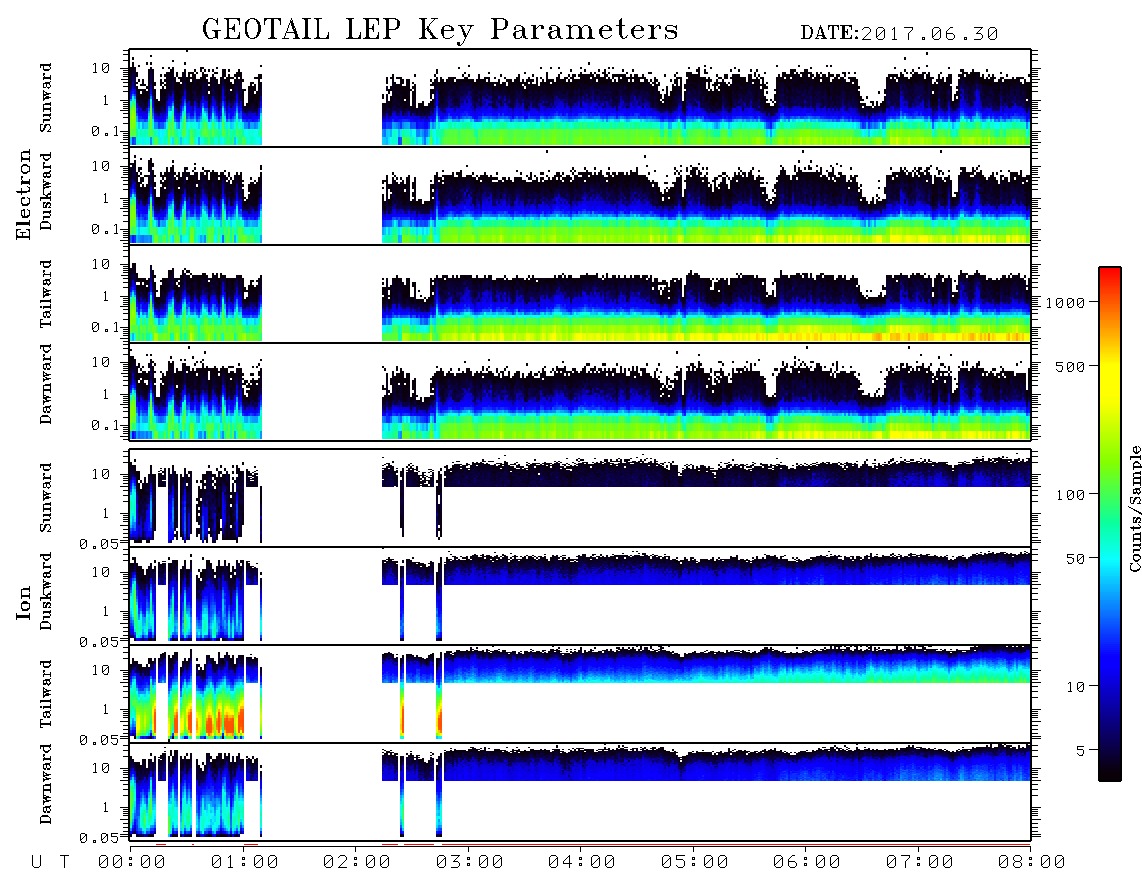Click the 08:00 time tick label
The image size is (1142, 880).
tap(1032, 863)
